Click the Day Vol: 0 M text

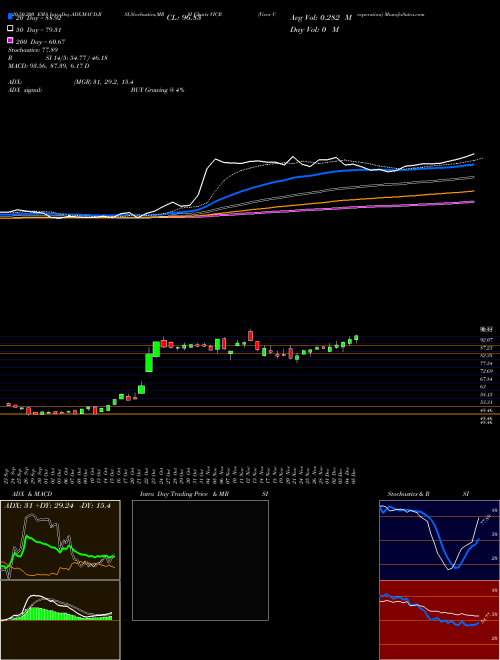(x=314, y=29)
